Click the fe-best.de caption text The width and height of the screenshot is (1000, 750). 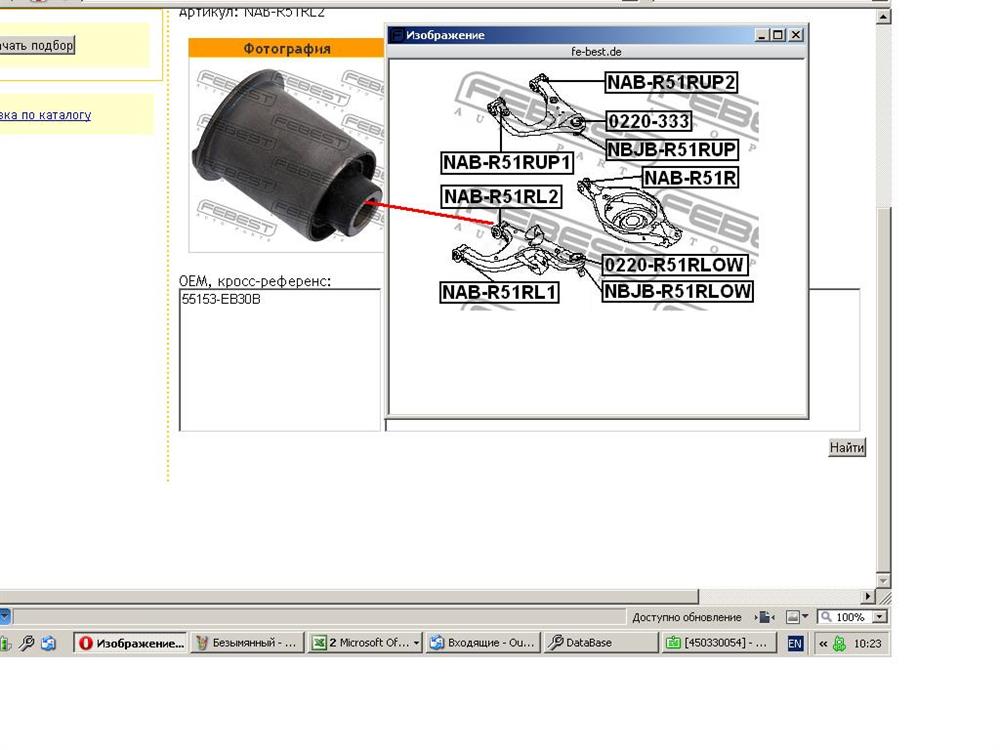[596, 52]
